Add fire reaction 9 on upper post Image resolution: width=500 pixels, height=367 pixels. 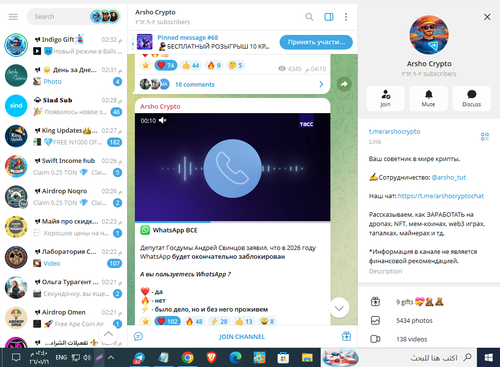tap(214, 65)
